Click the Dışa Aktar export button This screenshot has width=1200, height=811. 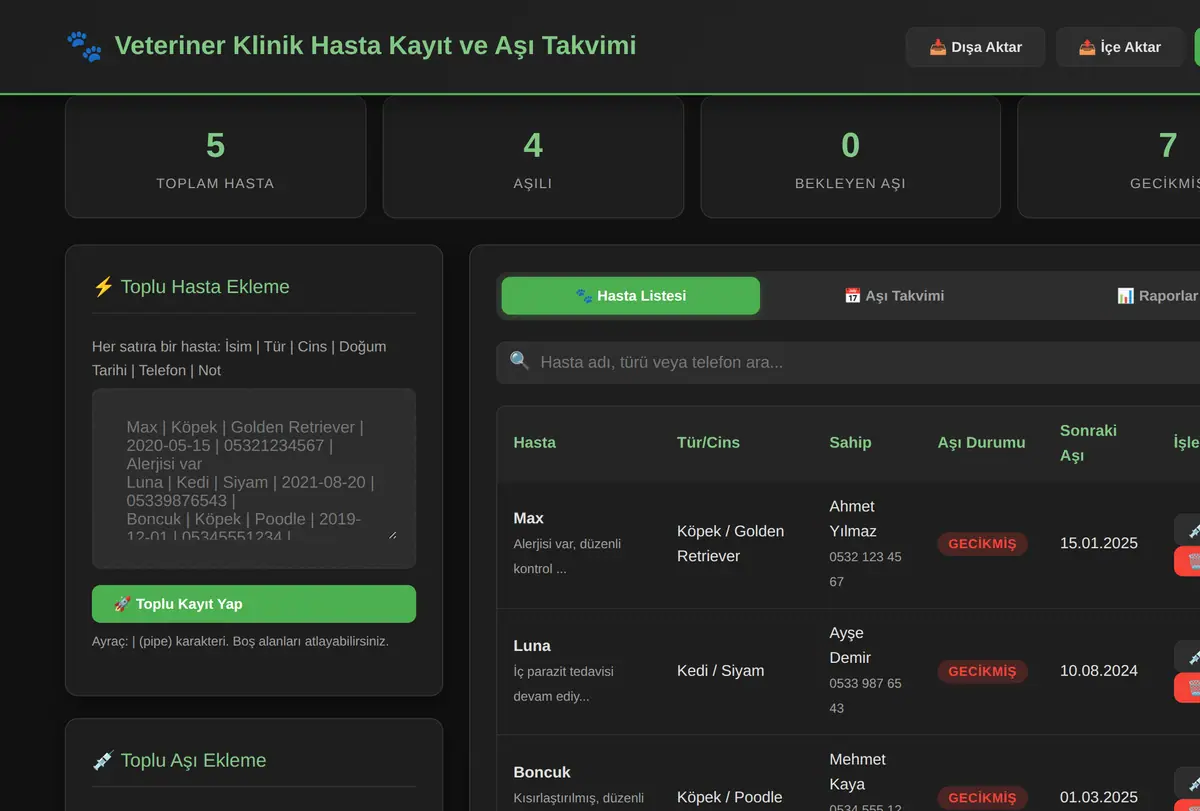point(975,47)
